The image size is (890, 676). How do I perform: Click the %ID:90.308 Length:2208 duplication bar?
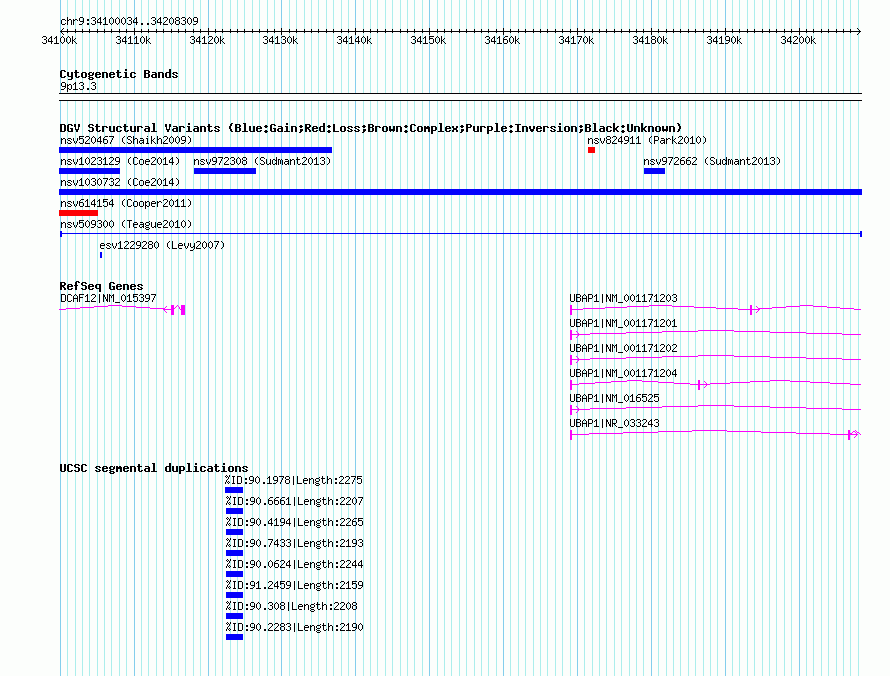click(234, 616)
